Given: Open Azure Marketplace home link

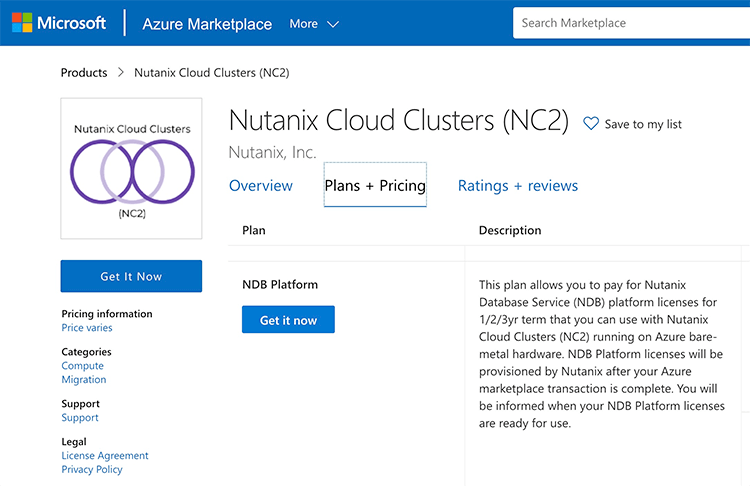Looking at the screenshot, I should point(207,24).
